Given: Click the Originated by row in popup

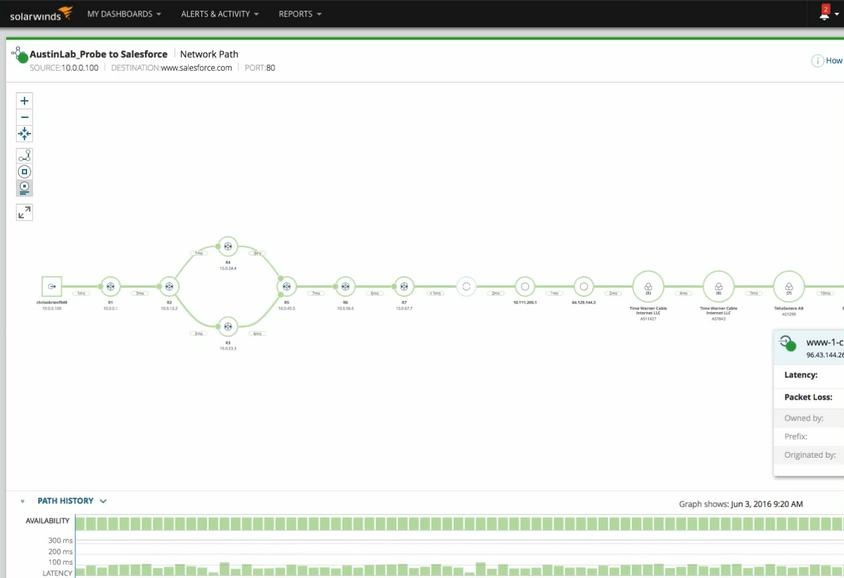Looking at the screenshot, I should 808,455.
